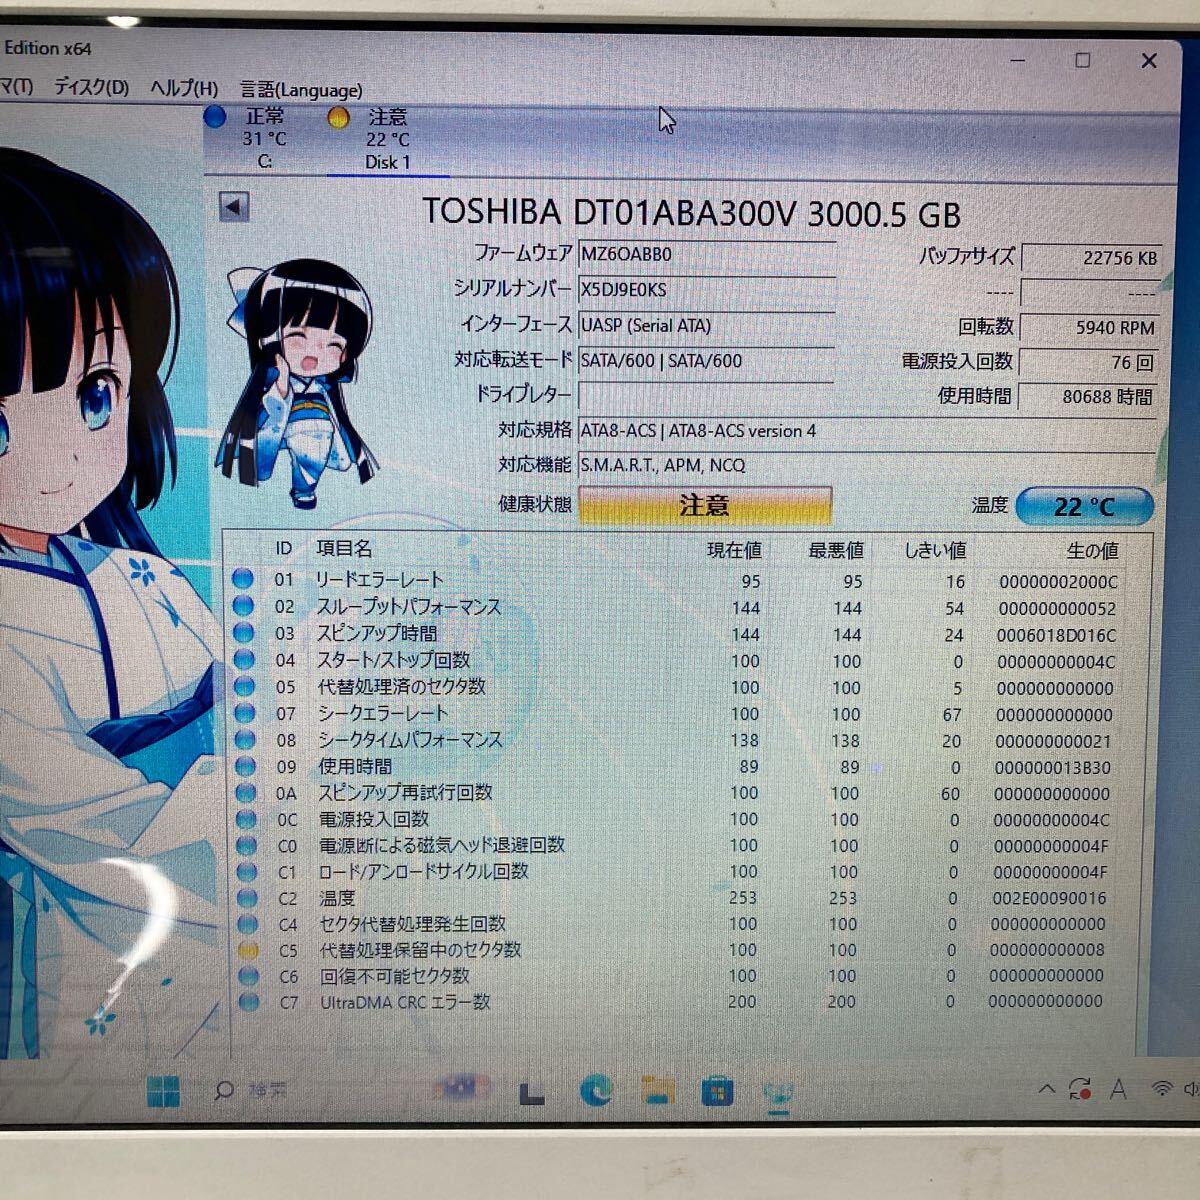Click the IME input mode A indicator
The height and width of the screenshot is (1200, 1200).
[x=1118, y=1089]
